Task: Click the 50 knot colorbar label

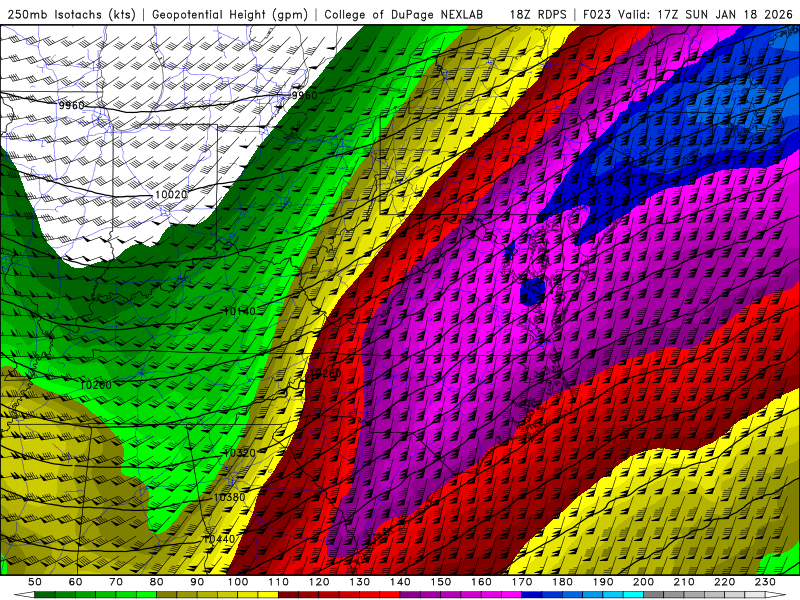Action: tap(35, 582)
